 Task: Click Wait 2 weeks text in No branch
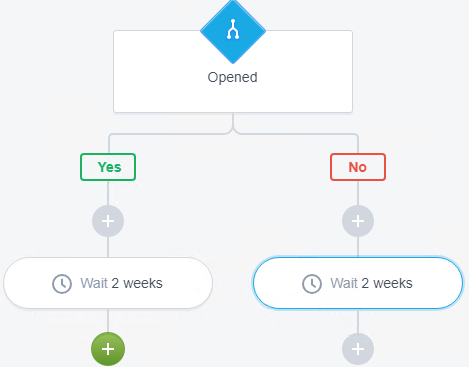point(371,283)
